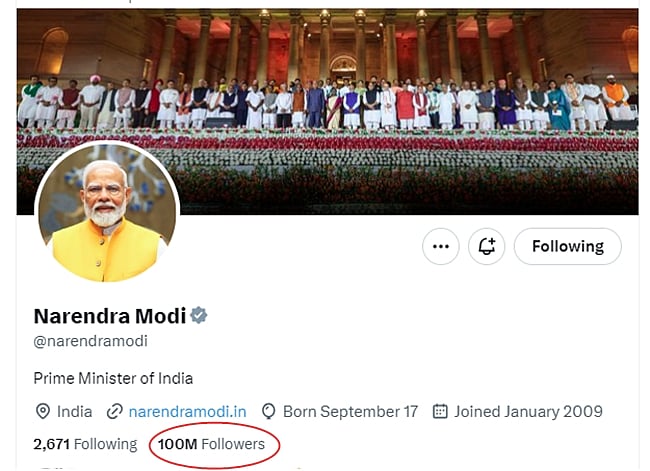
Task: Click the 100M follower count number
Action: click(177, 443)
